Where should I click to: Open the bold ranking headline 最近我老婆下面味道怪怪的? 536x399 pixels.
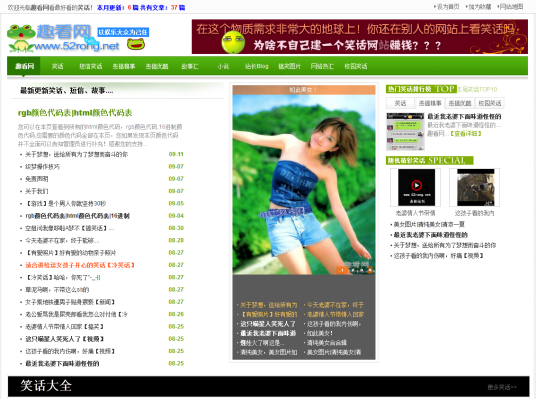[464, 117]
